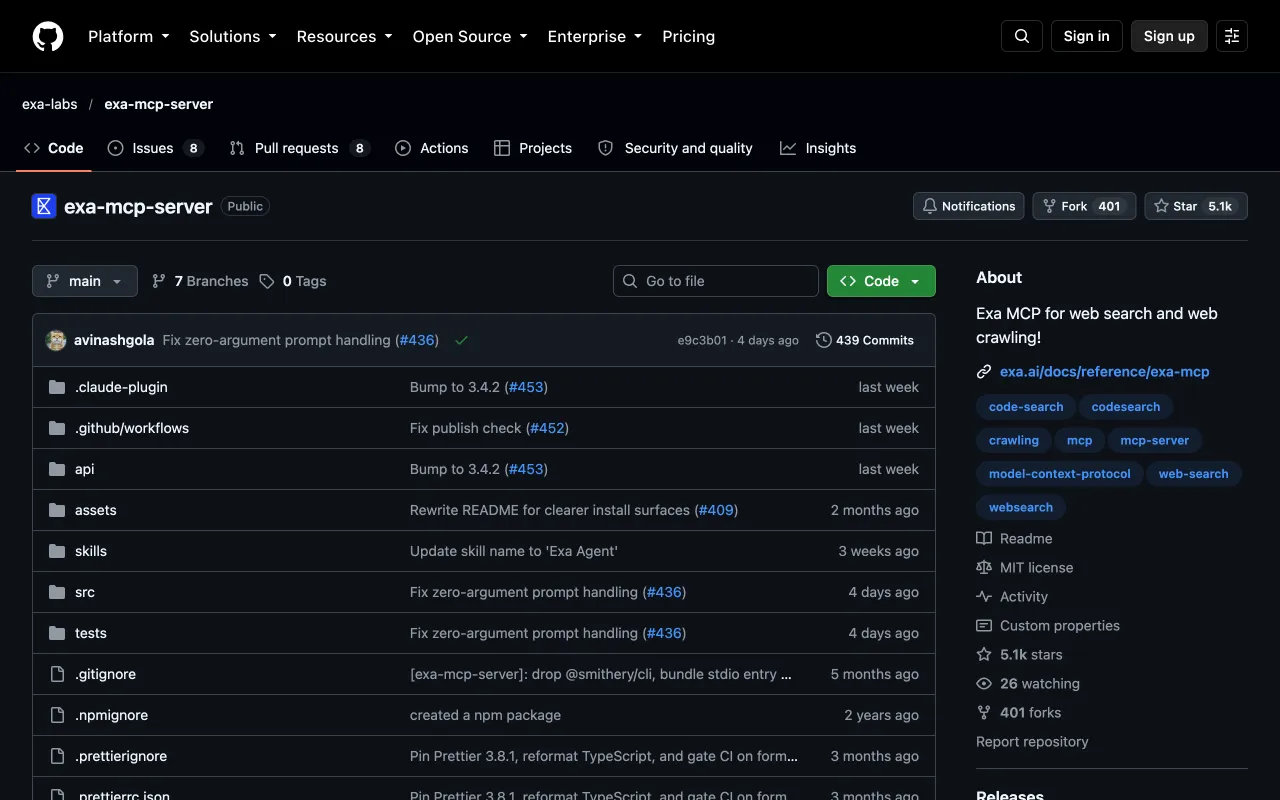The width and height of the screenshot is (1280, 800).
Task: Open the main branch selector dropdown
Action: (x=85, y=281)
